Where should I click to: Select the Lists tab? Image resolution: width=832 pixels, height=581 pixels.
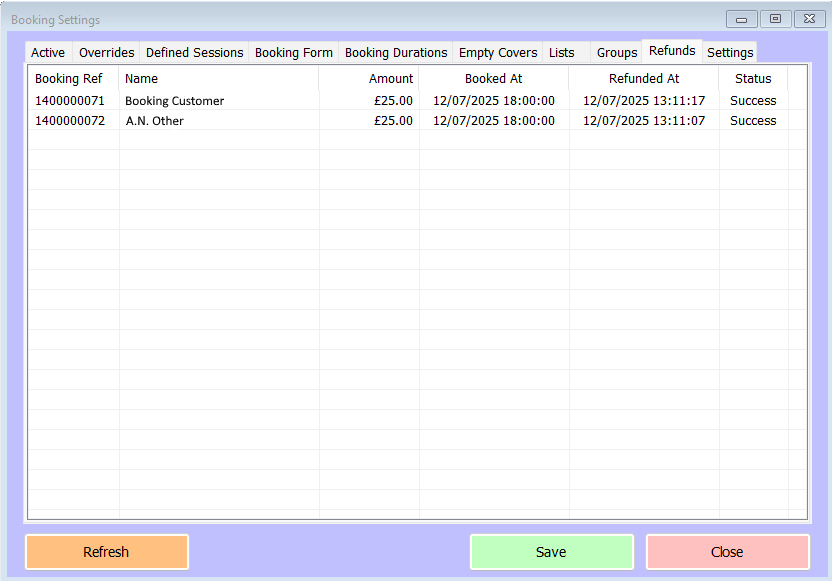point(562,53)
